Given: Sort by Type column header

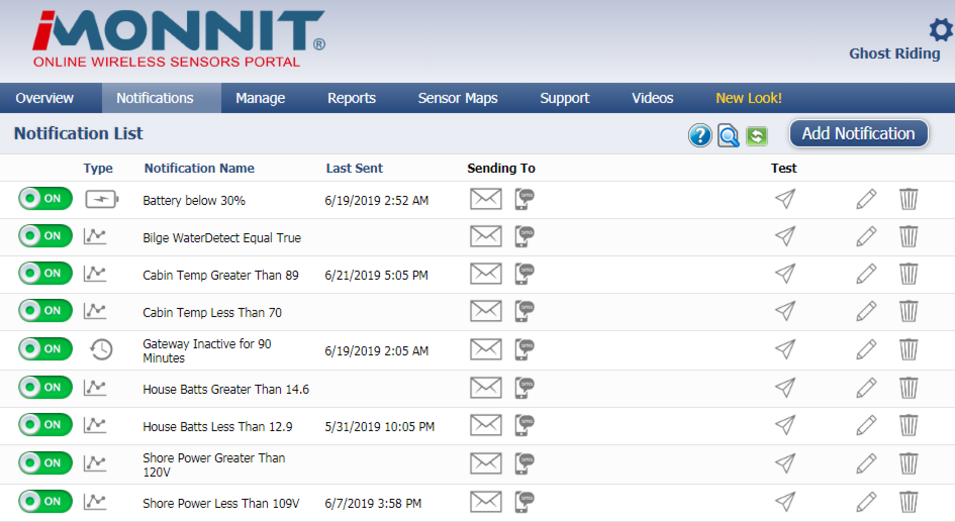Looking at the screenshot, I should click(98, 169).
